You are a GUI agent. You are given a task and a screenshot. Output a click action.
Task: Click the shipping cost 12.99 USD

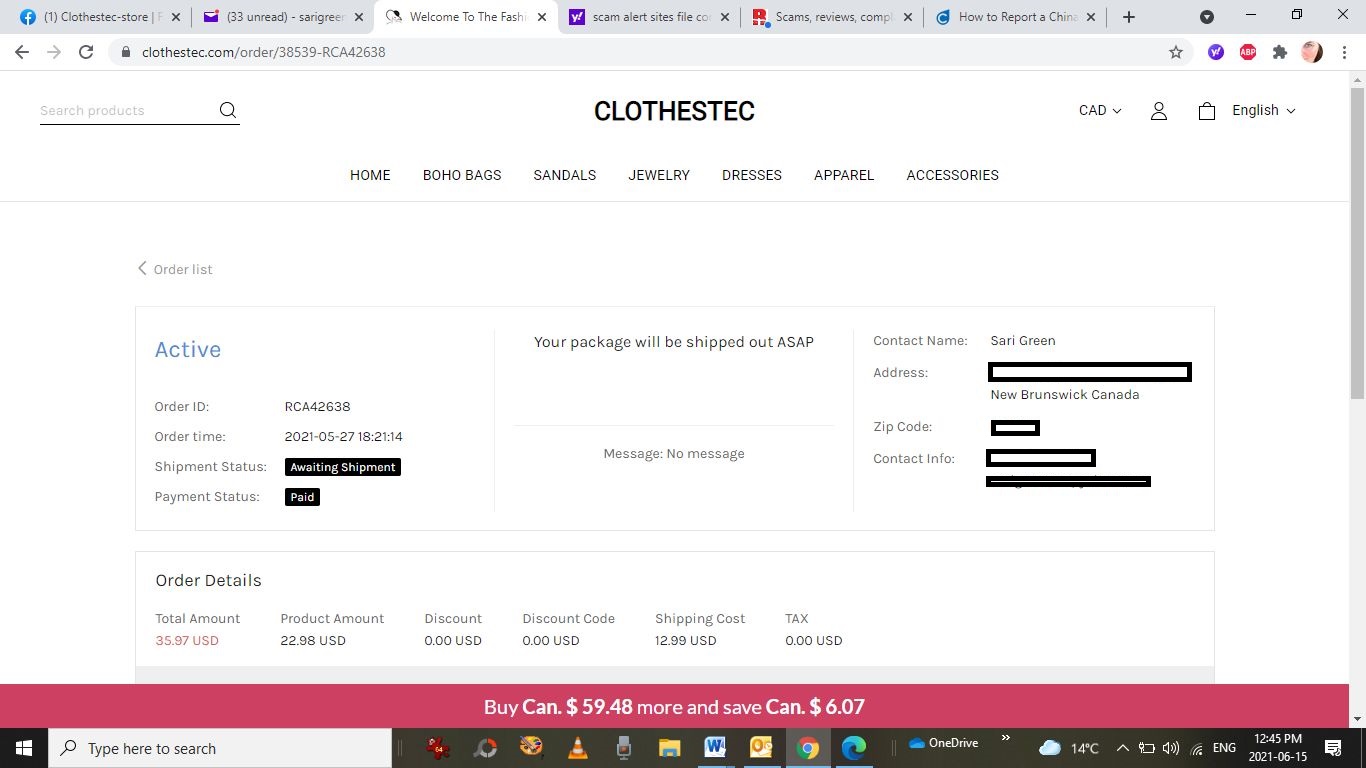click(x=686, y=641)
